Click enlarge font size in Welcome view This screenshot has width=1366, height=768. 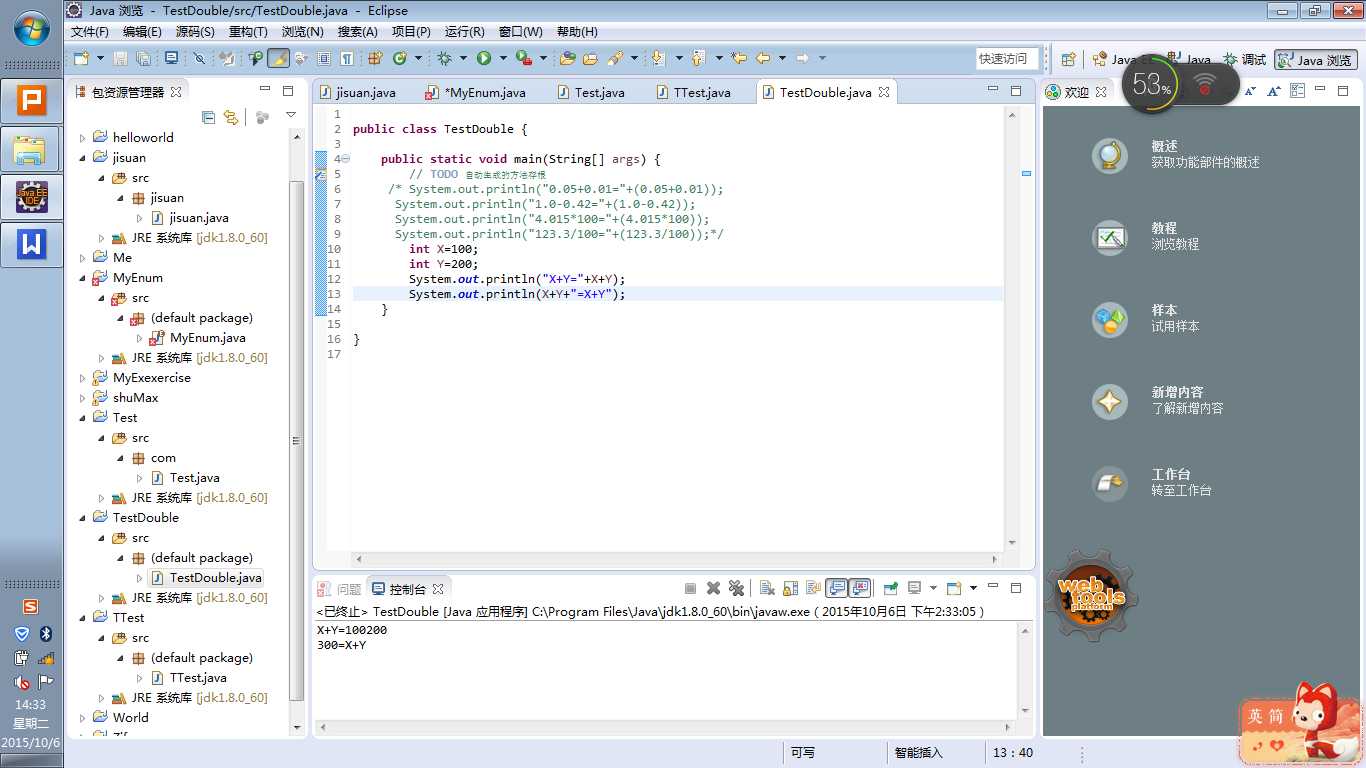tap(1274, 91)
